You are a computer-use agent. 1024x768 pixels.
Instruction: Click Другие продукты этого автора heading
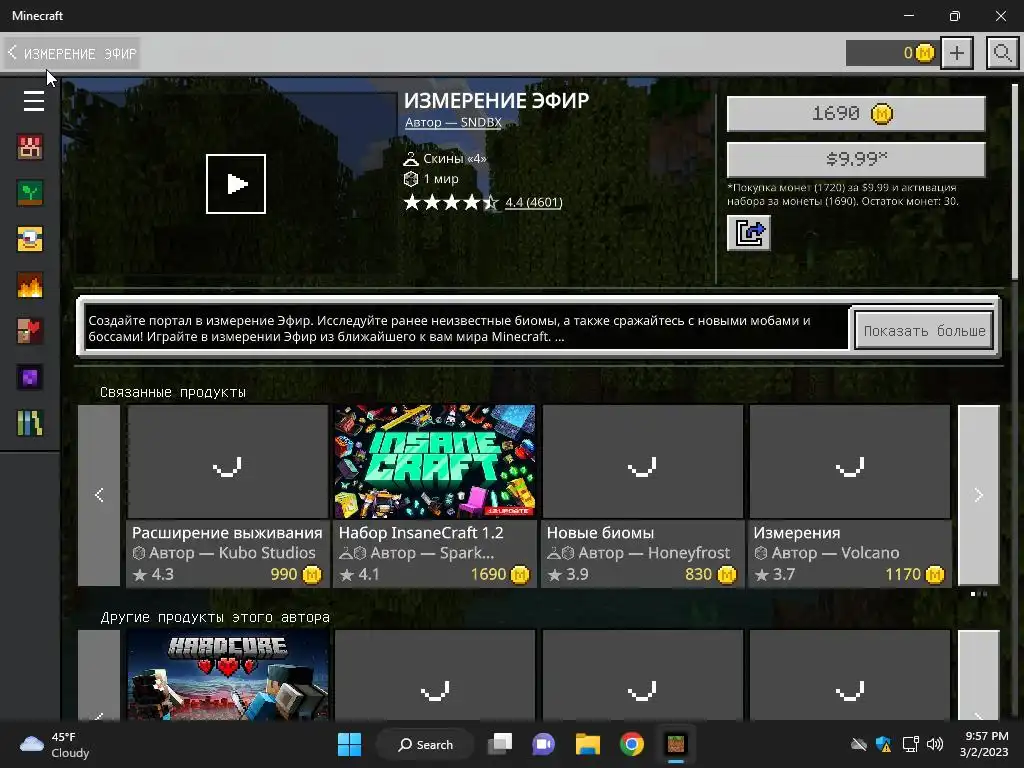(x=215, y=617)
